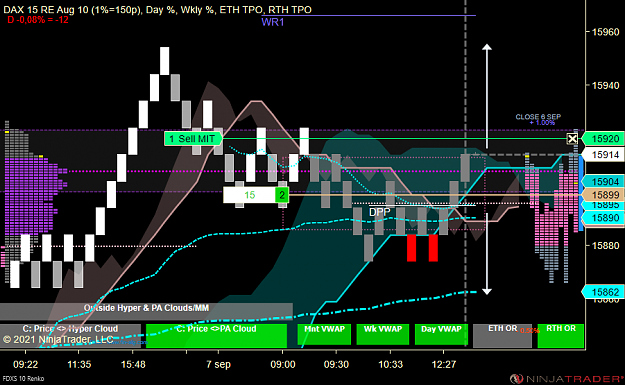
Task: Click the 09:22 time axis label
Action: (26, 364)
